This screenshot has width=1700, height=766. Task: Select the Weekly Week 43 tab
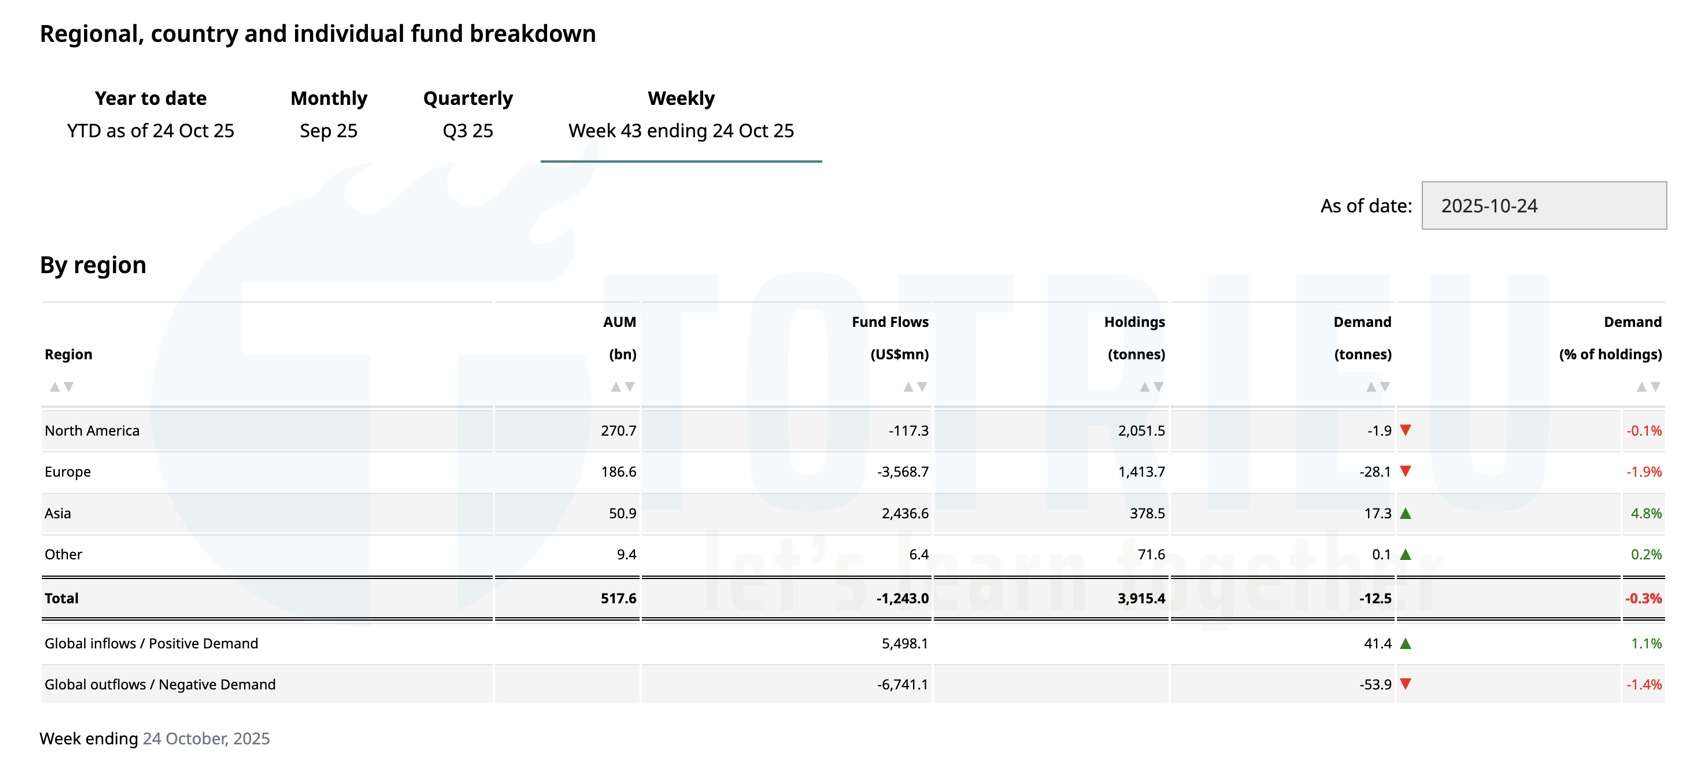point(681,114)
